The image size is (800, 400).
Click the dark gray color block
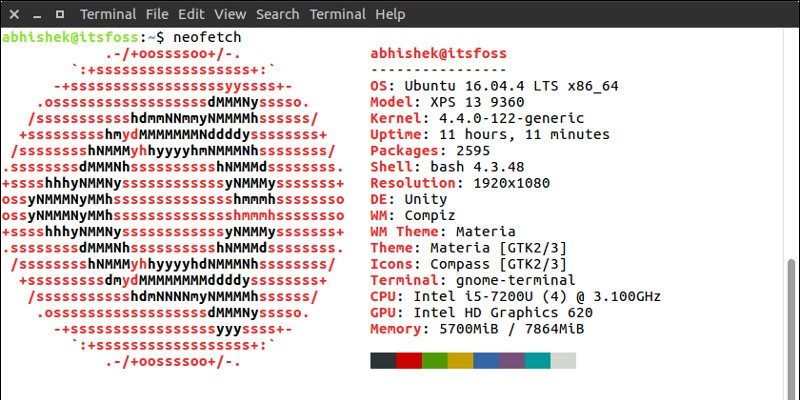(383, 361)
